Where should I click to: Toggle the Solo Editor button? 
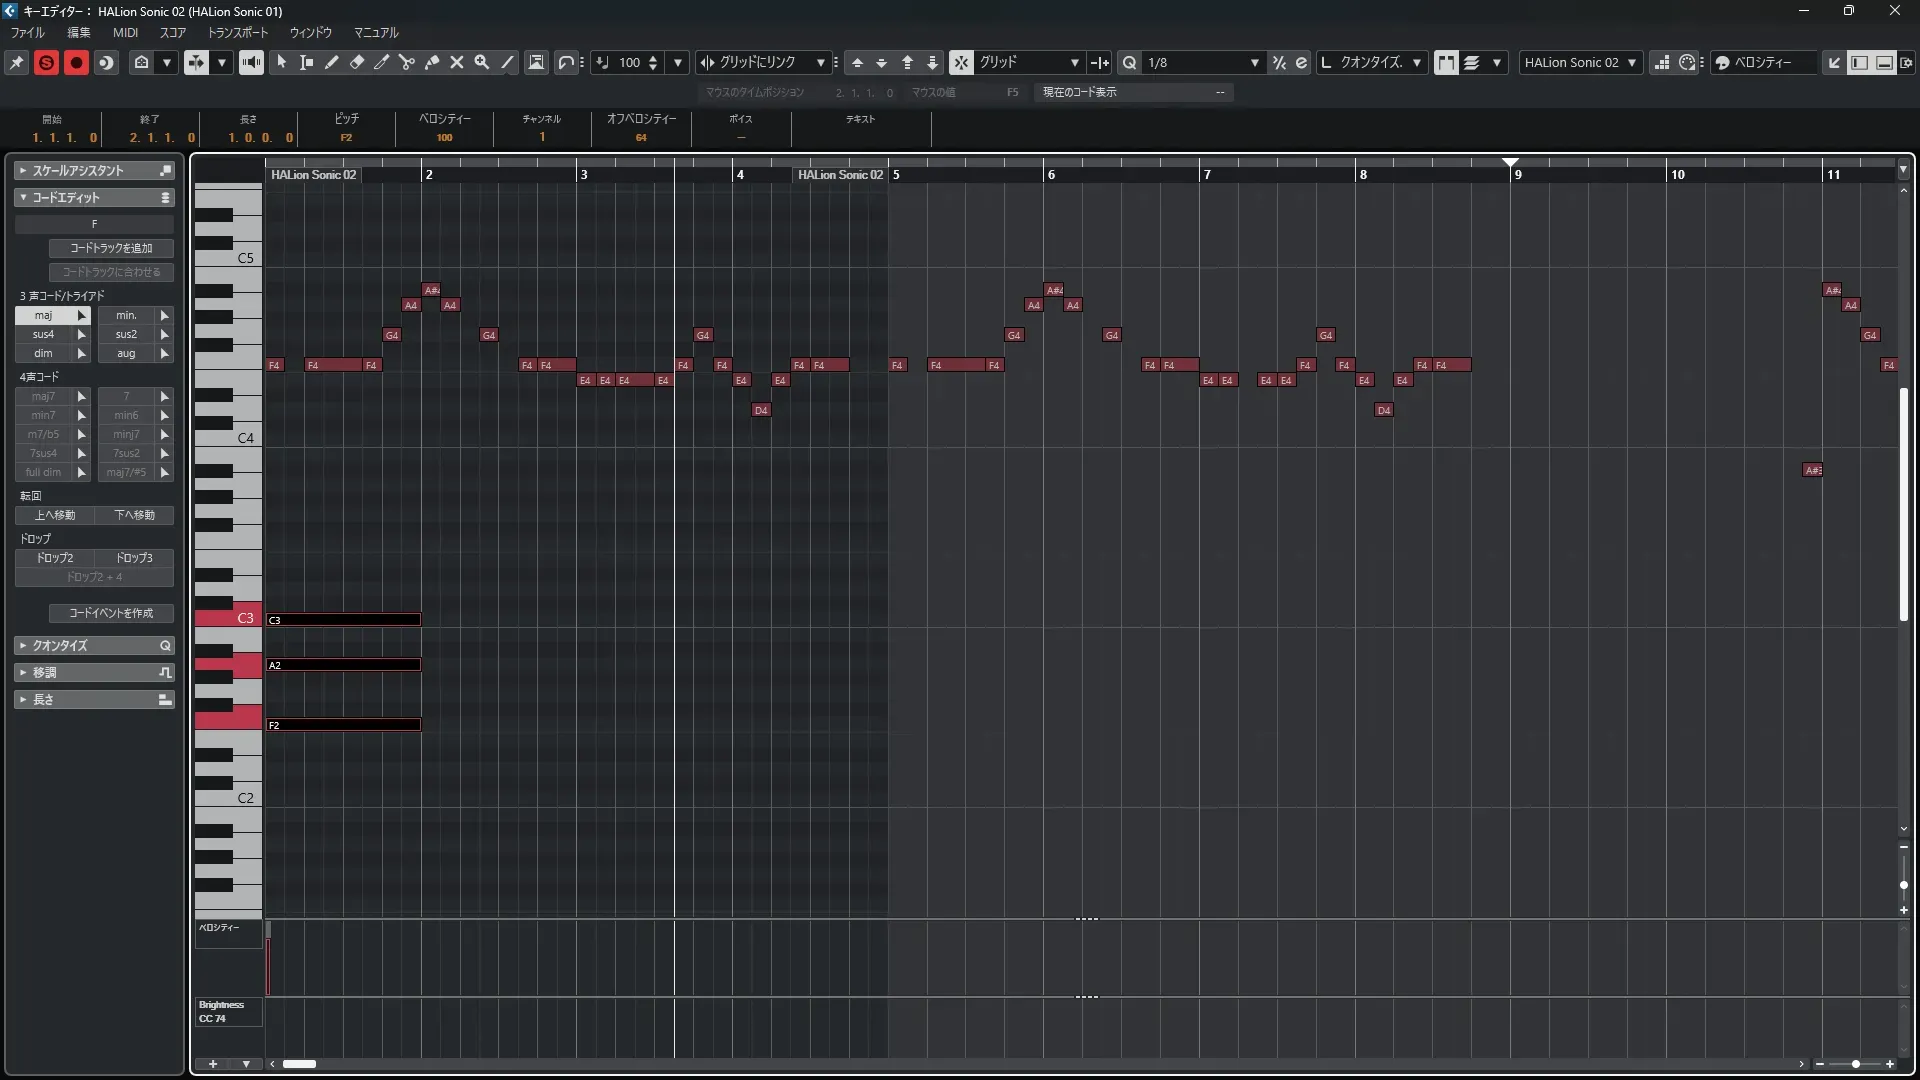[x=46, y=62]
